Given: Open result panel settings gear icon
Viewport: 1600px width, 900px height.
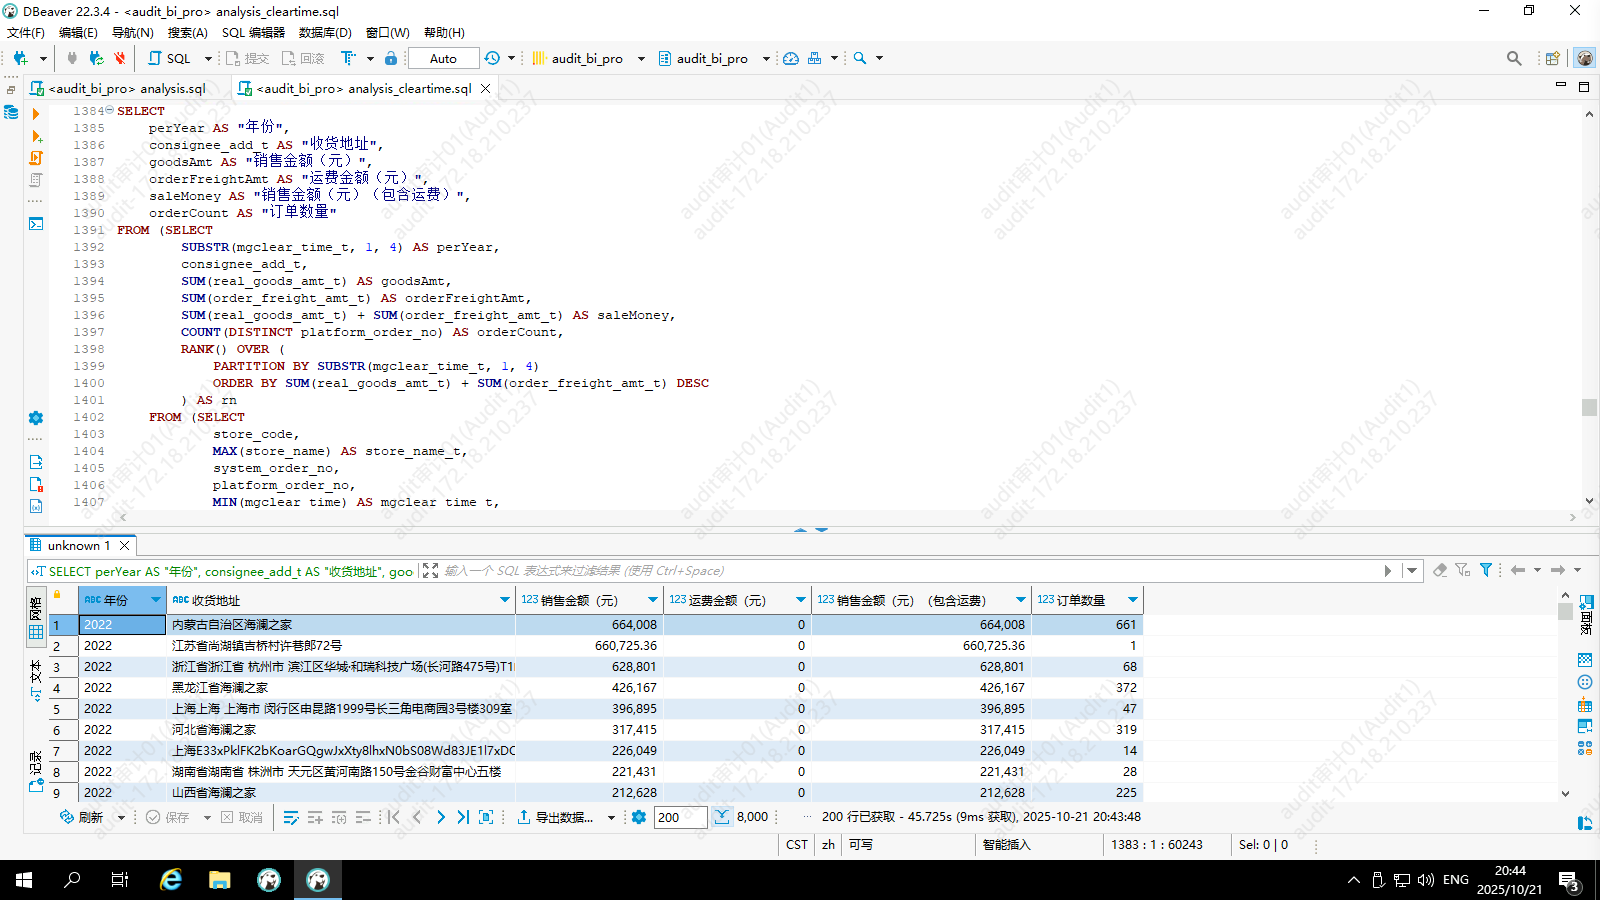Looking at the screenshot, I should point(639,817).
